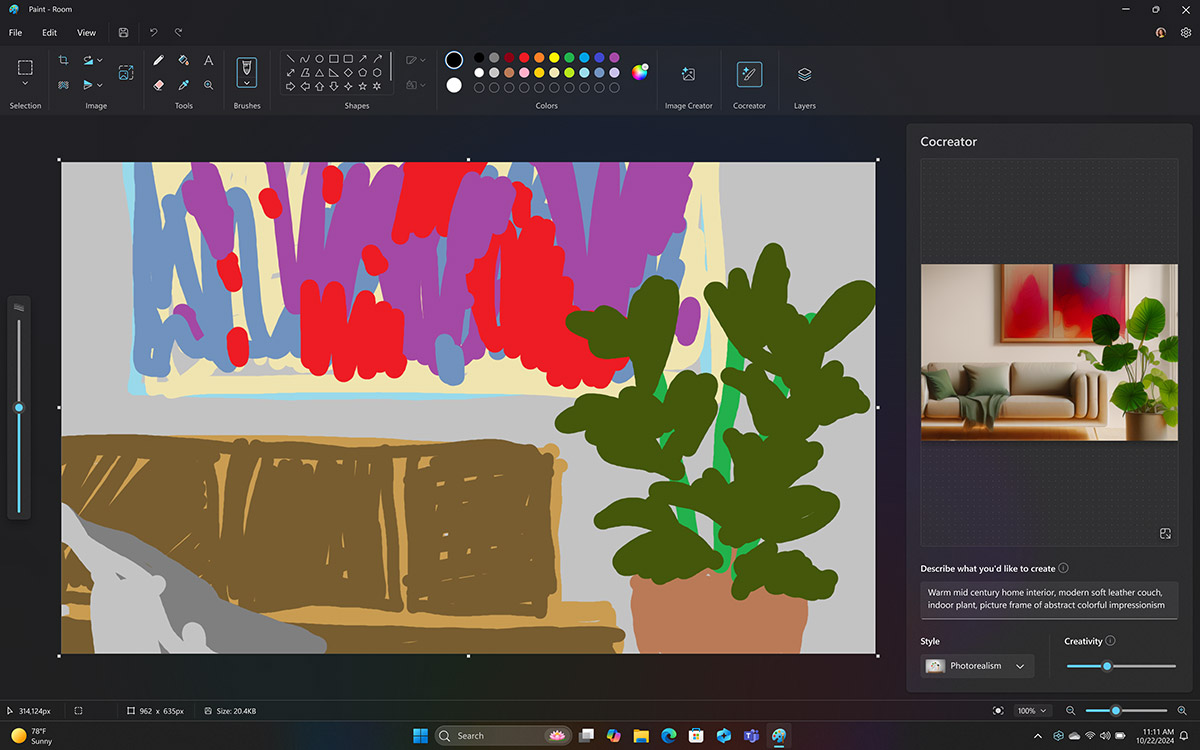Screen dimensions: 1200x750
Task: Select the Pencil tool
Action: pyautogui.click(x=158, y=60)
